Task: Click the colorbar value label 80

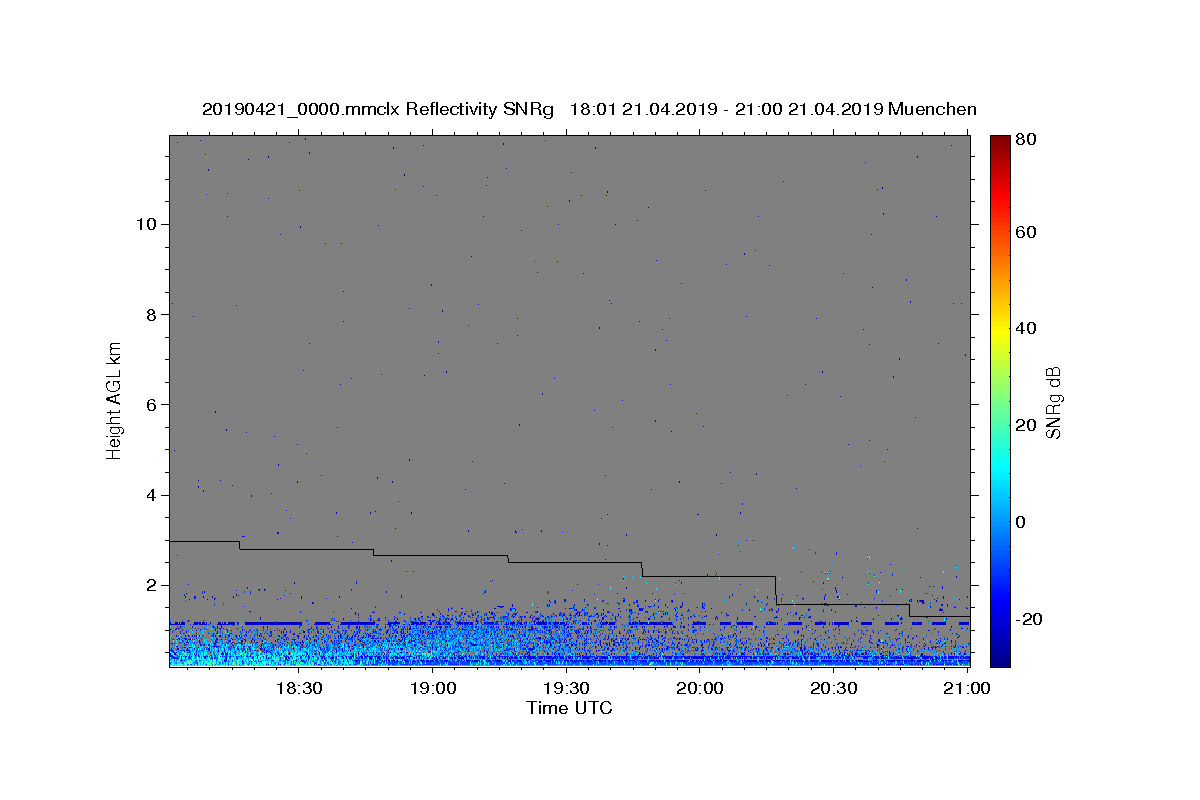Action: pos(1027,140)
